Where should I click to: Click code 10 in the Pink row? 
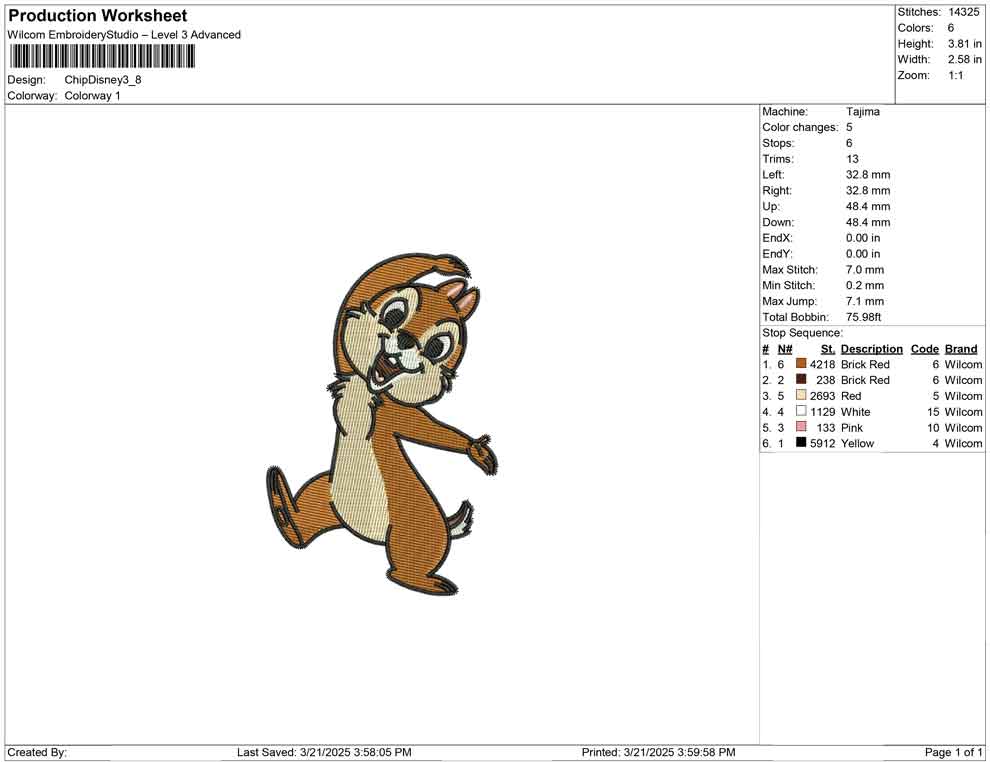[933, 427]
